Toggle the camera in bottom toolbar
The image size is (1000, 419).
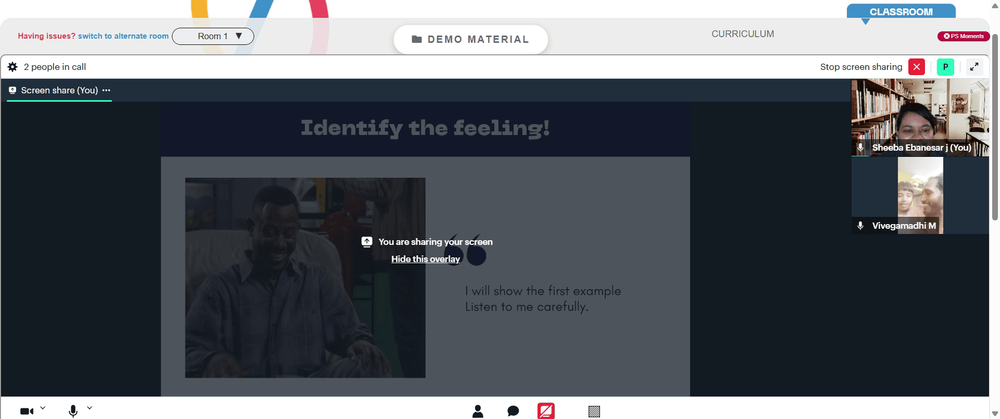[27, 411]
